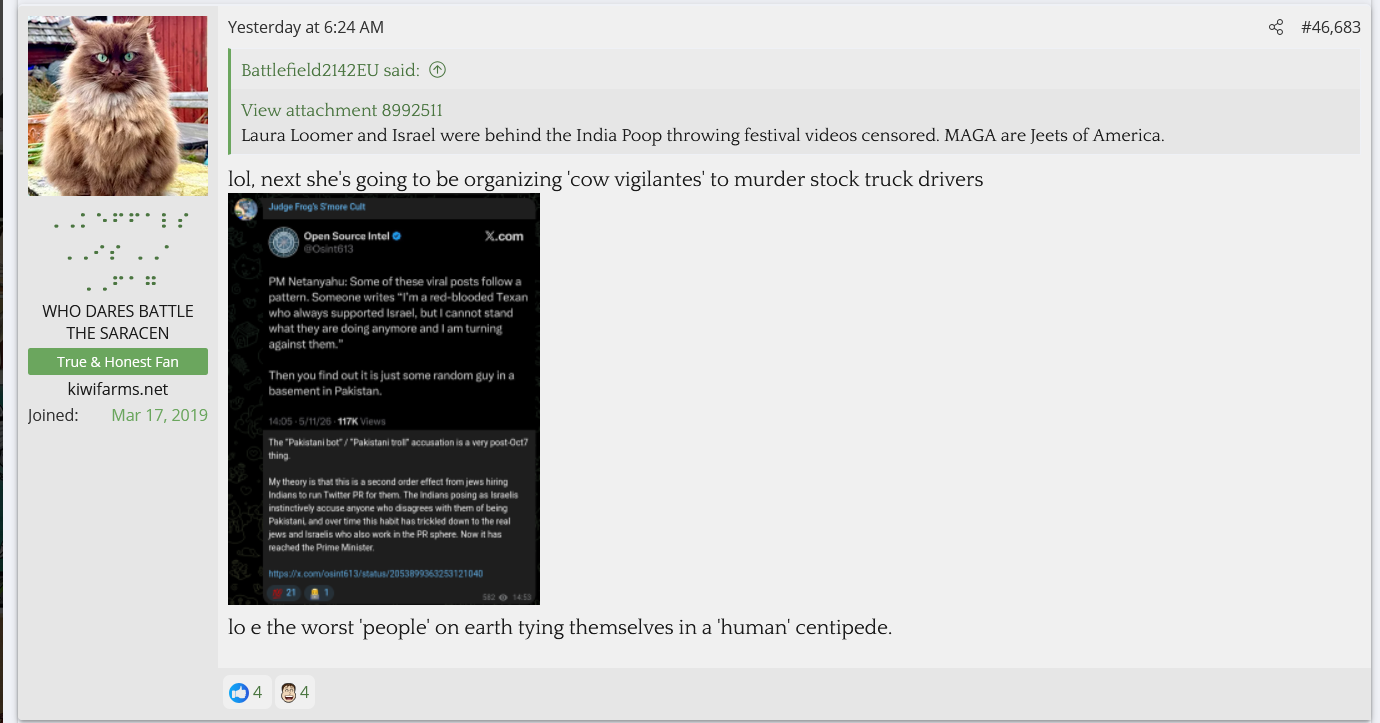Click the green dotted braille username
Image resolution: width=1380 pixels, height=723 pixels.
pos(118,250)
